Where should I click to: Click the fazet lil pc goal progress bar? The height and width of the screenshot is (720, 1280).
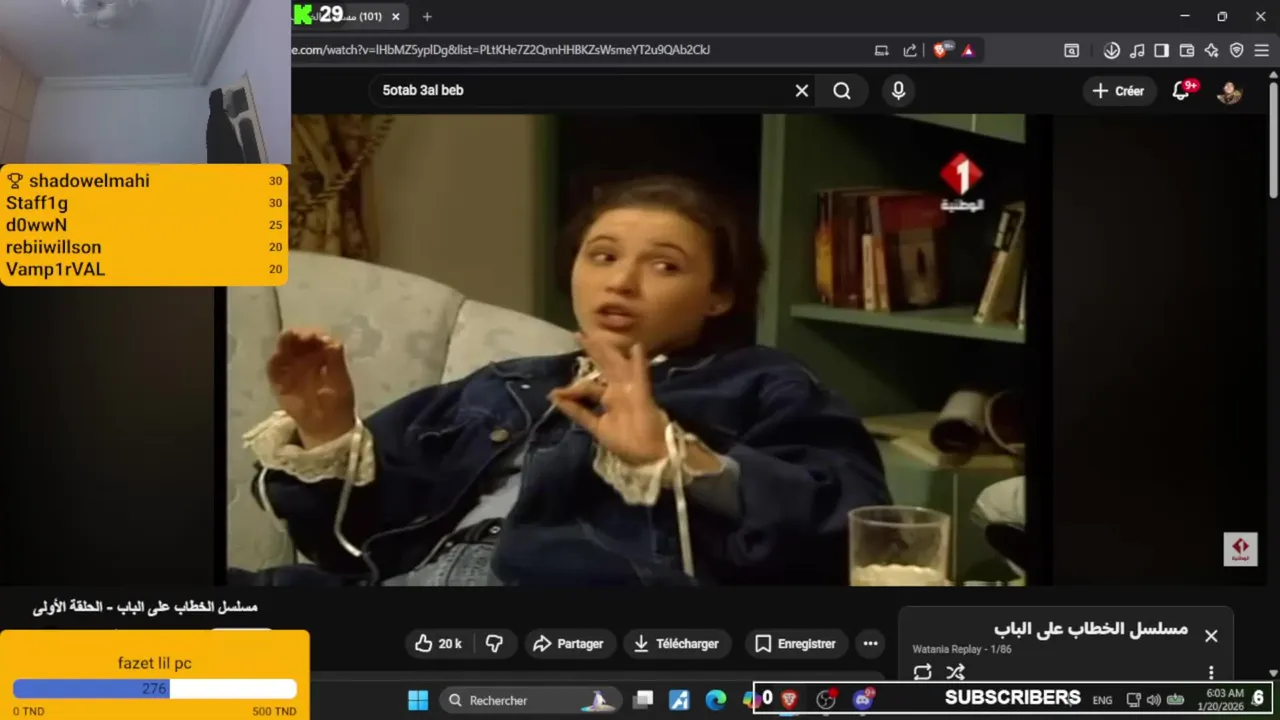coord(155,689)
